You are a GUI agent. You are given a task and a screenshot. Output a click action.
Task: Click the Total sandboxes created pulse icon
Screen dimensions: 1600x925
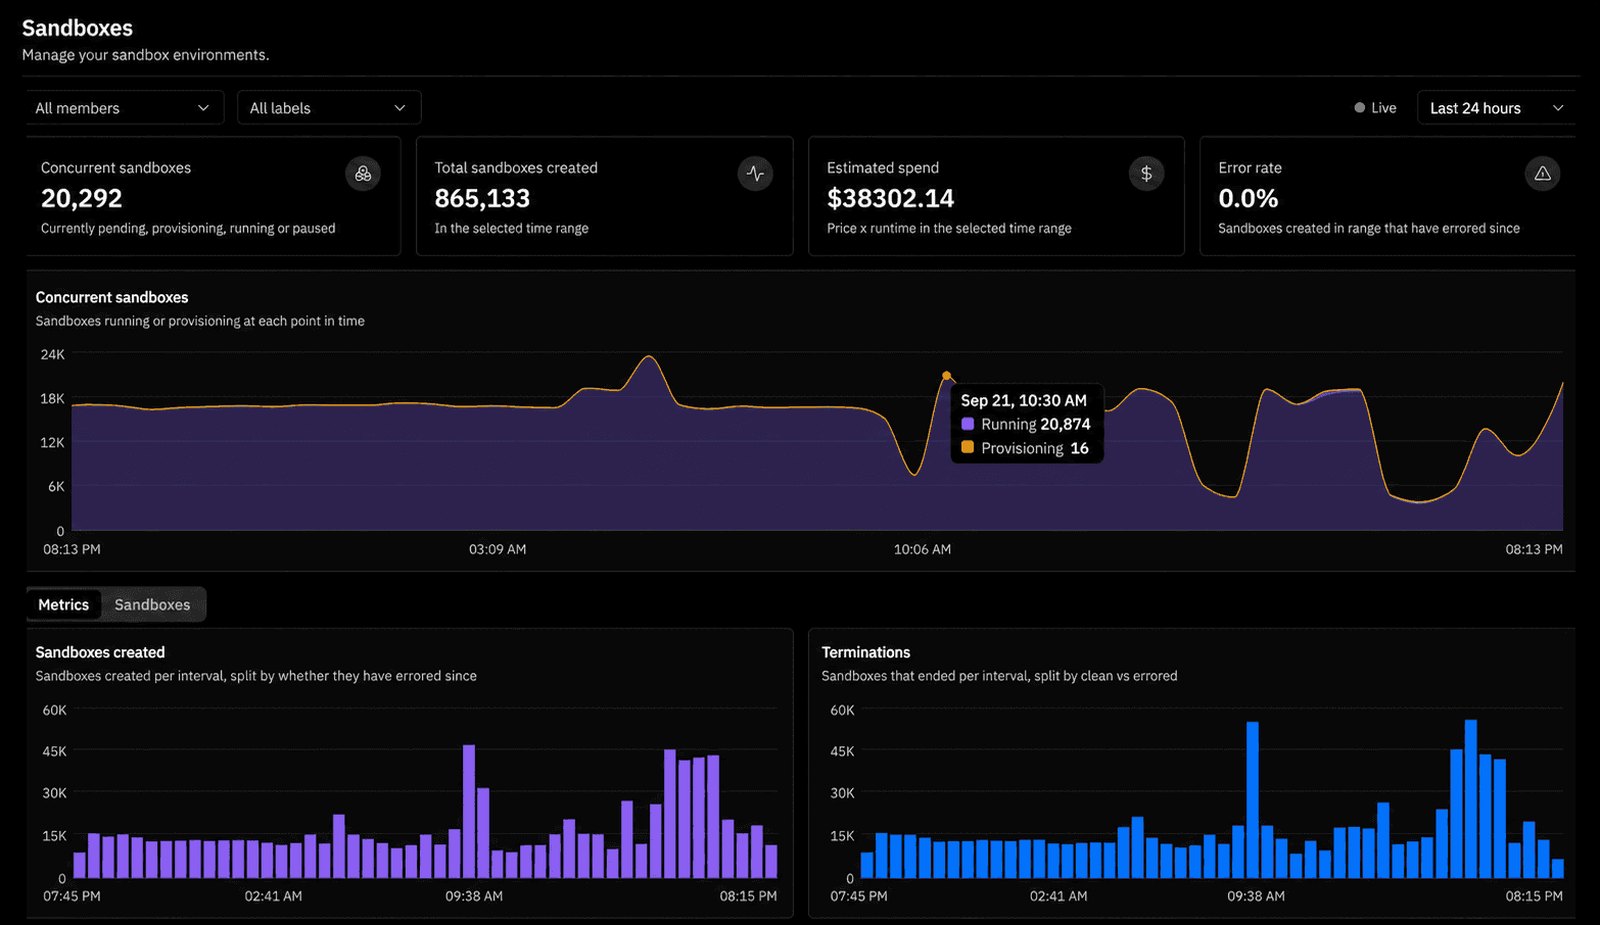tap(755, 174)
